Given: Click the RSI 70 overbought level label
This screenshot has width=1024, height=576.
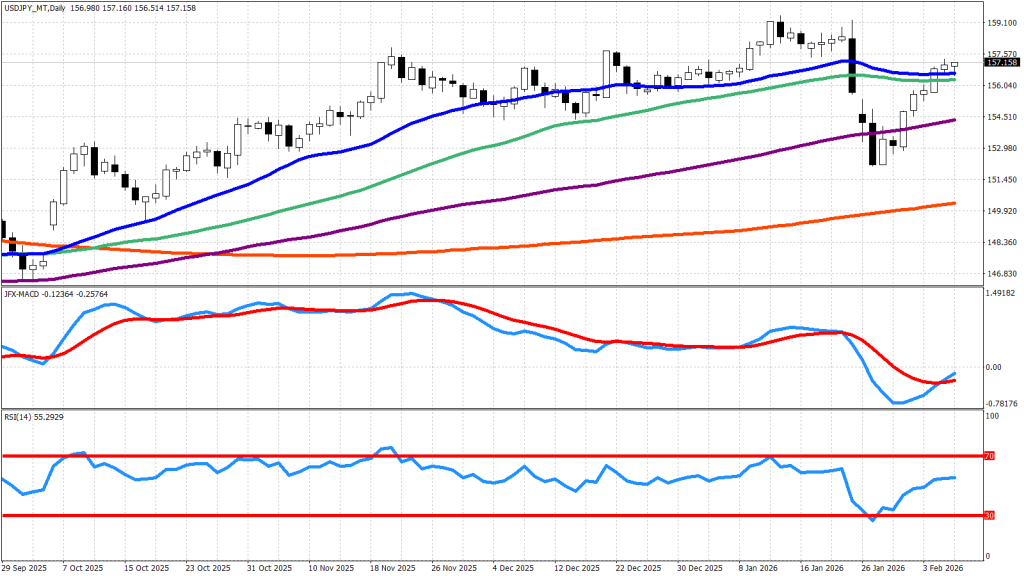Looking at the screenshot, I should tap(990, 456).
